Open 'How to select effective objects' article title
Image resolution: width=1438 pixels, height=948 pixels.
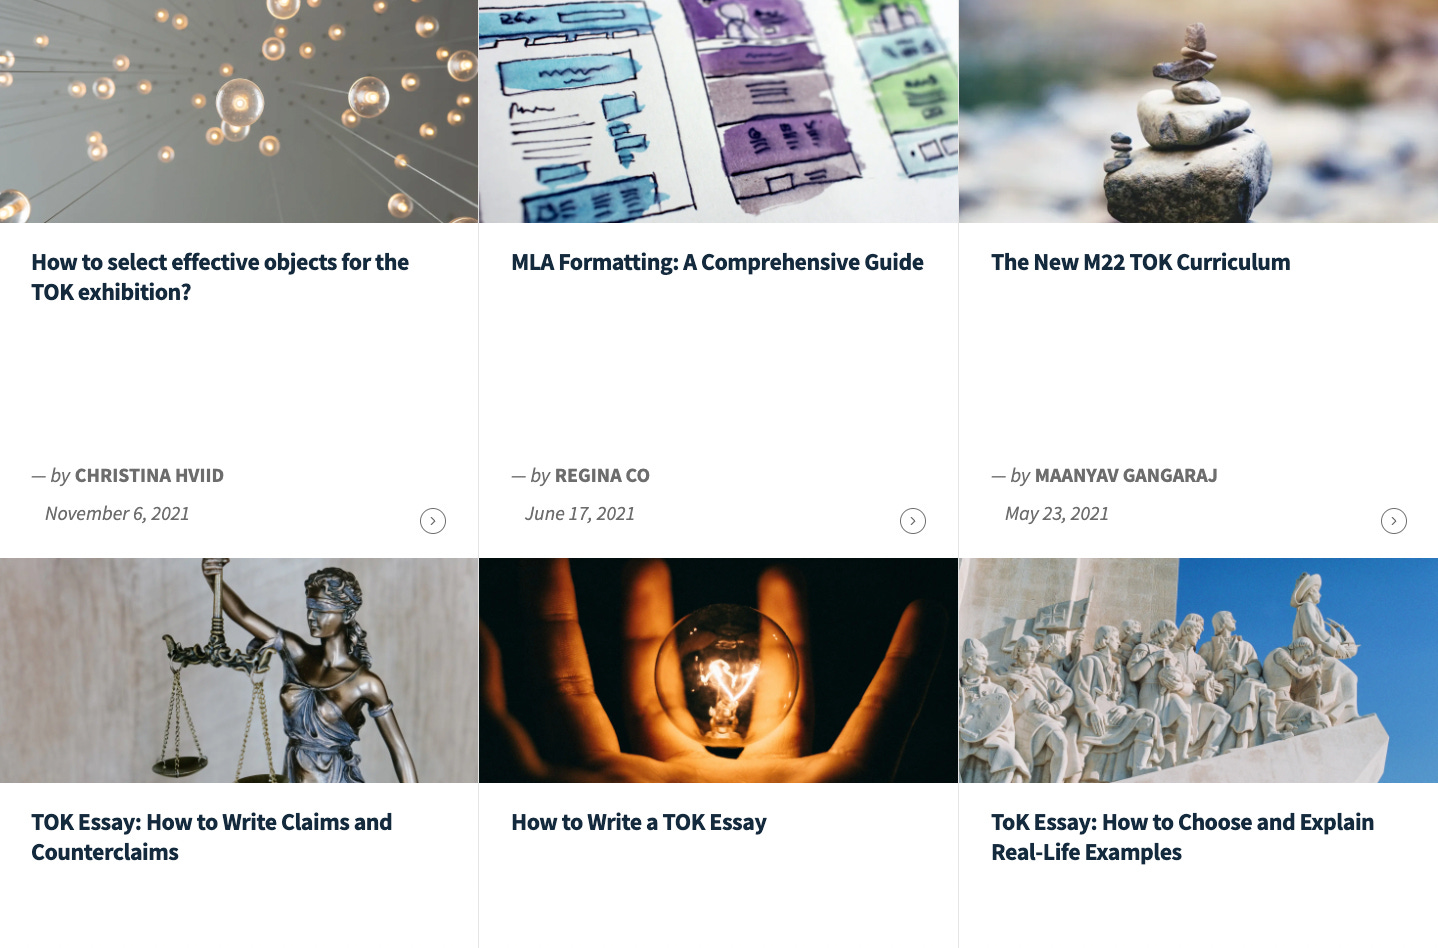click(x=220, y=277)
